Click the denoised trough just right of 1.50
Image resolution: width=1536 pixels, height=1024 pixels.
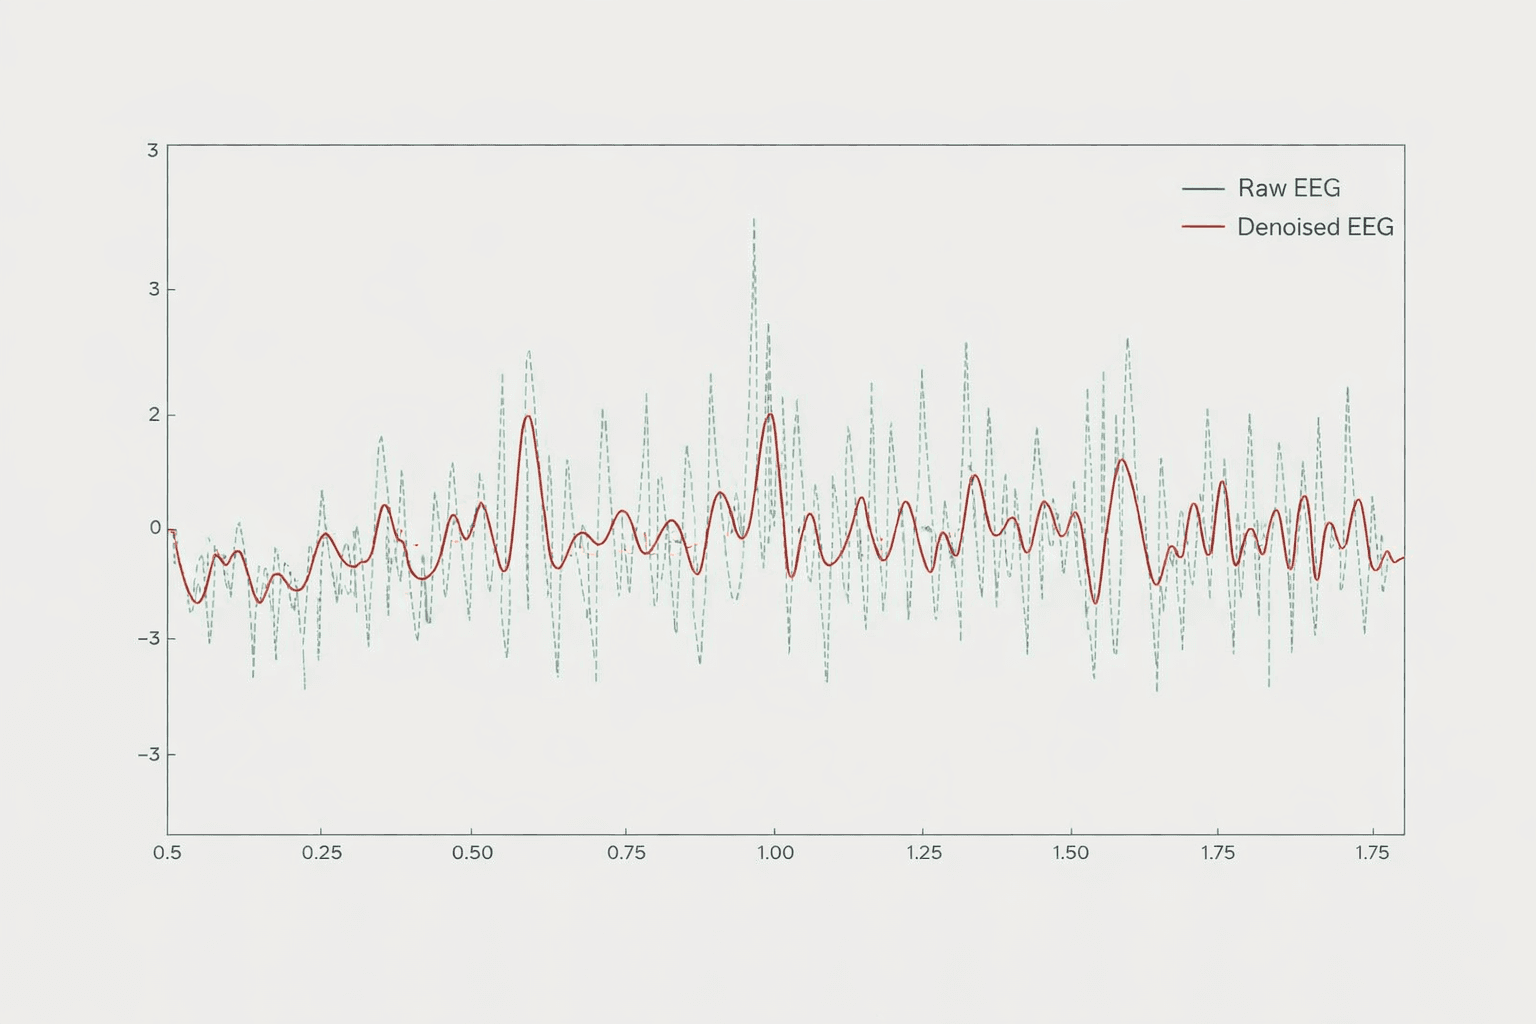[1095, 602]
